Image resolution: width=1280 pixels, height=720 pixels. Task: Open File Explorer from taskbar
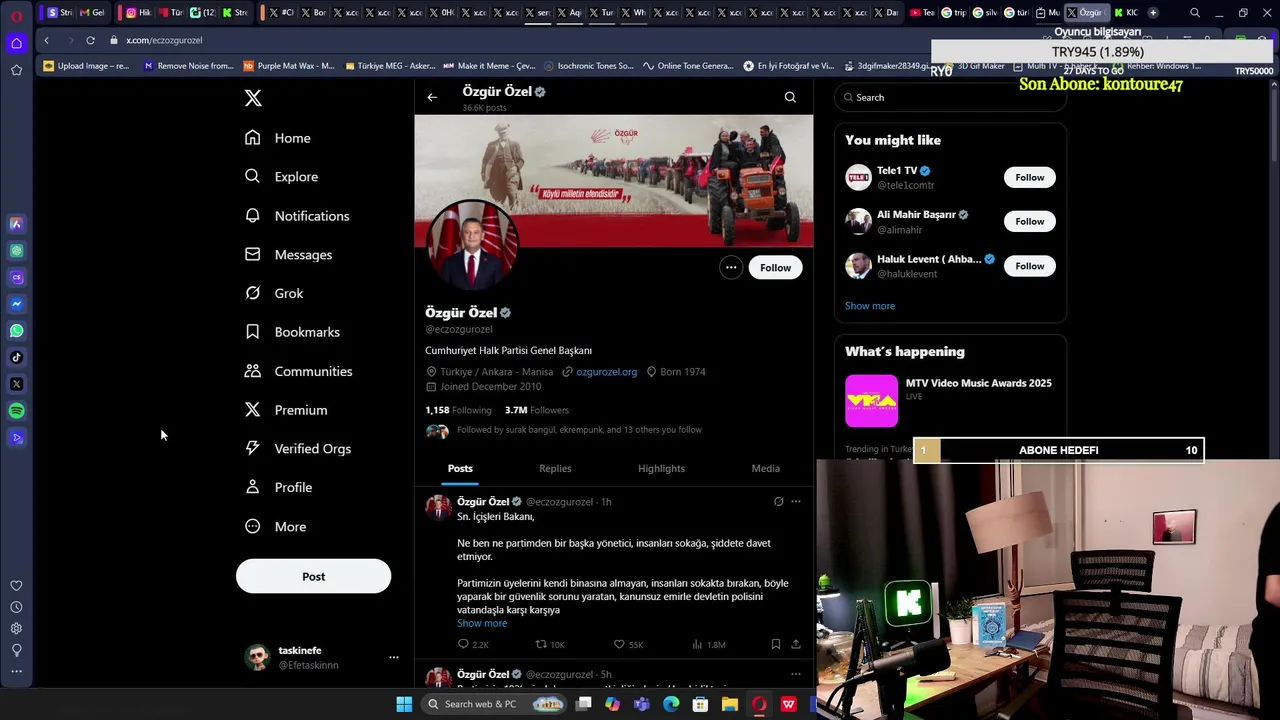pyautogui.click(x=729, y=704)
